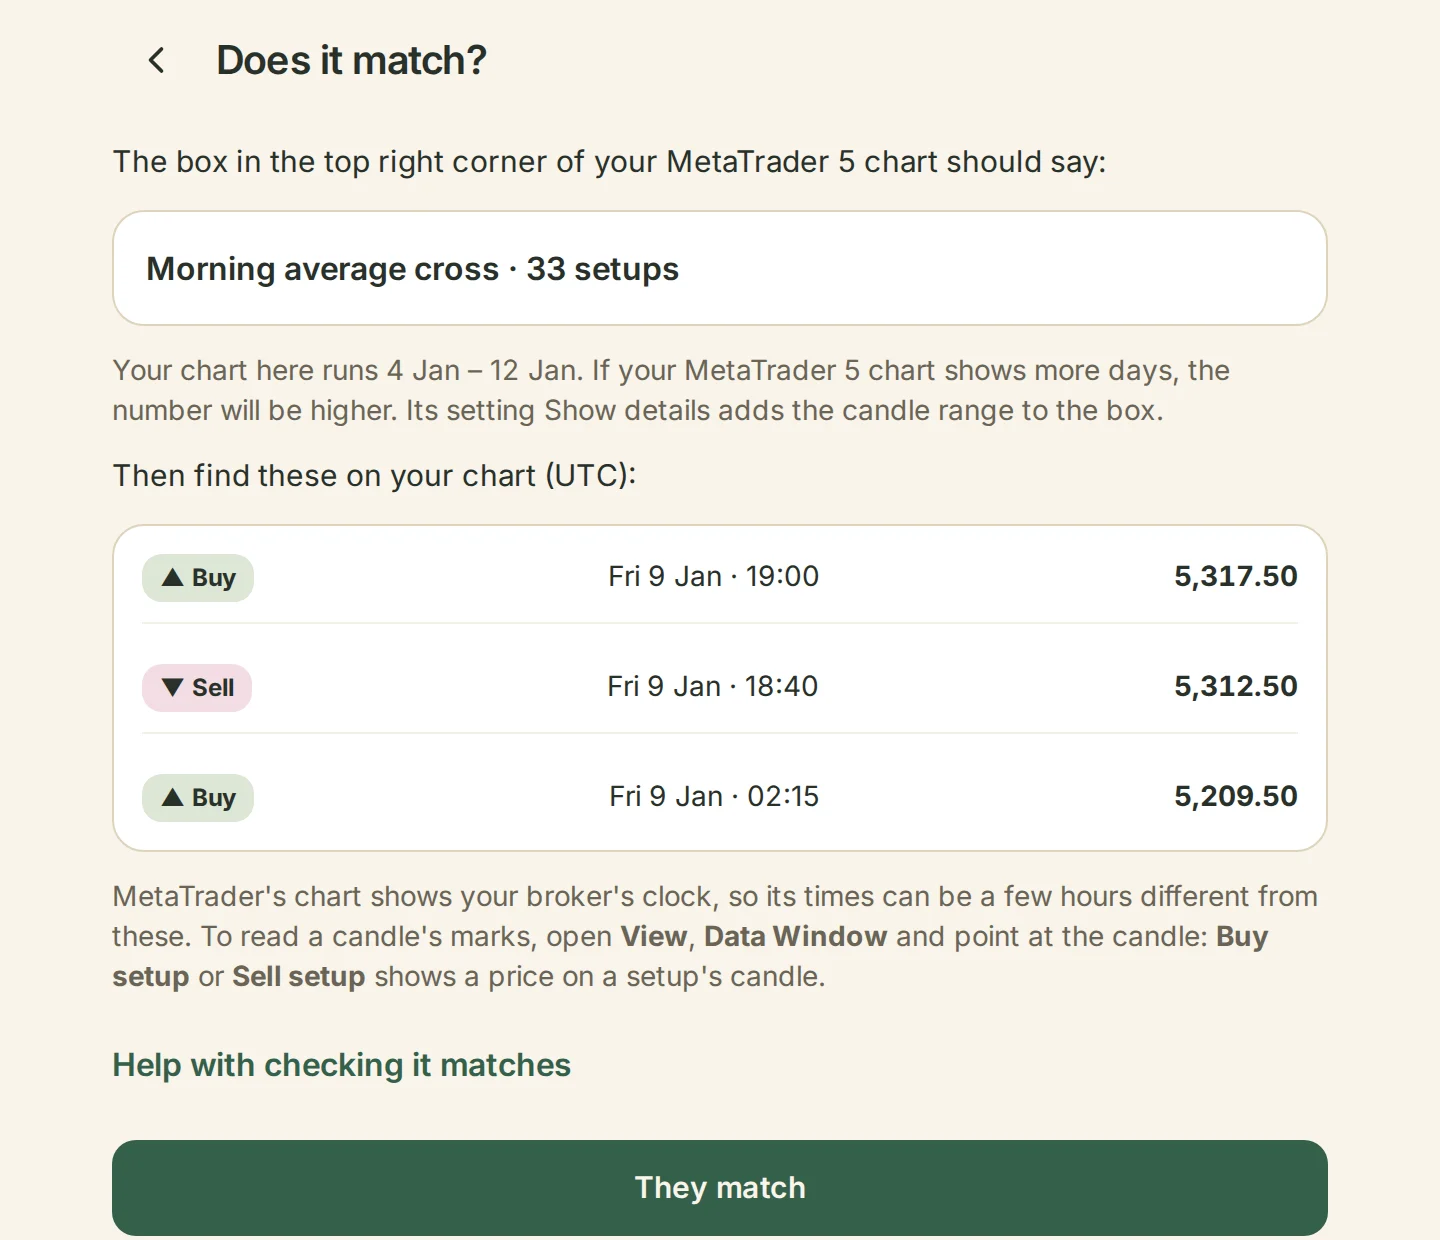Click the price 5,312.50
This screenshot has height=1240, width=1440.
point(1236,687)
